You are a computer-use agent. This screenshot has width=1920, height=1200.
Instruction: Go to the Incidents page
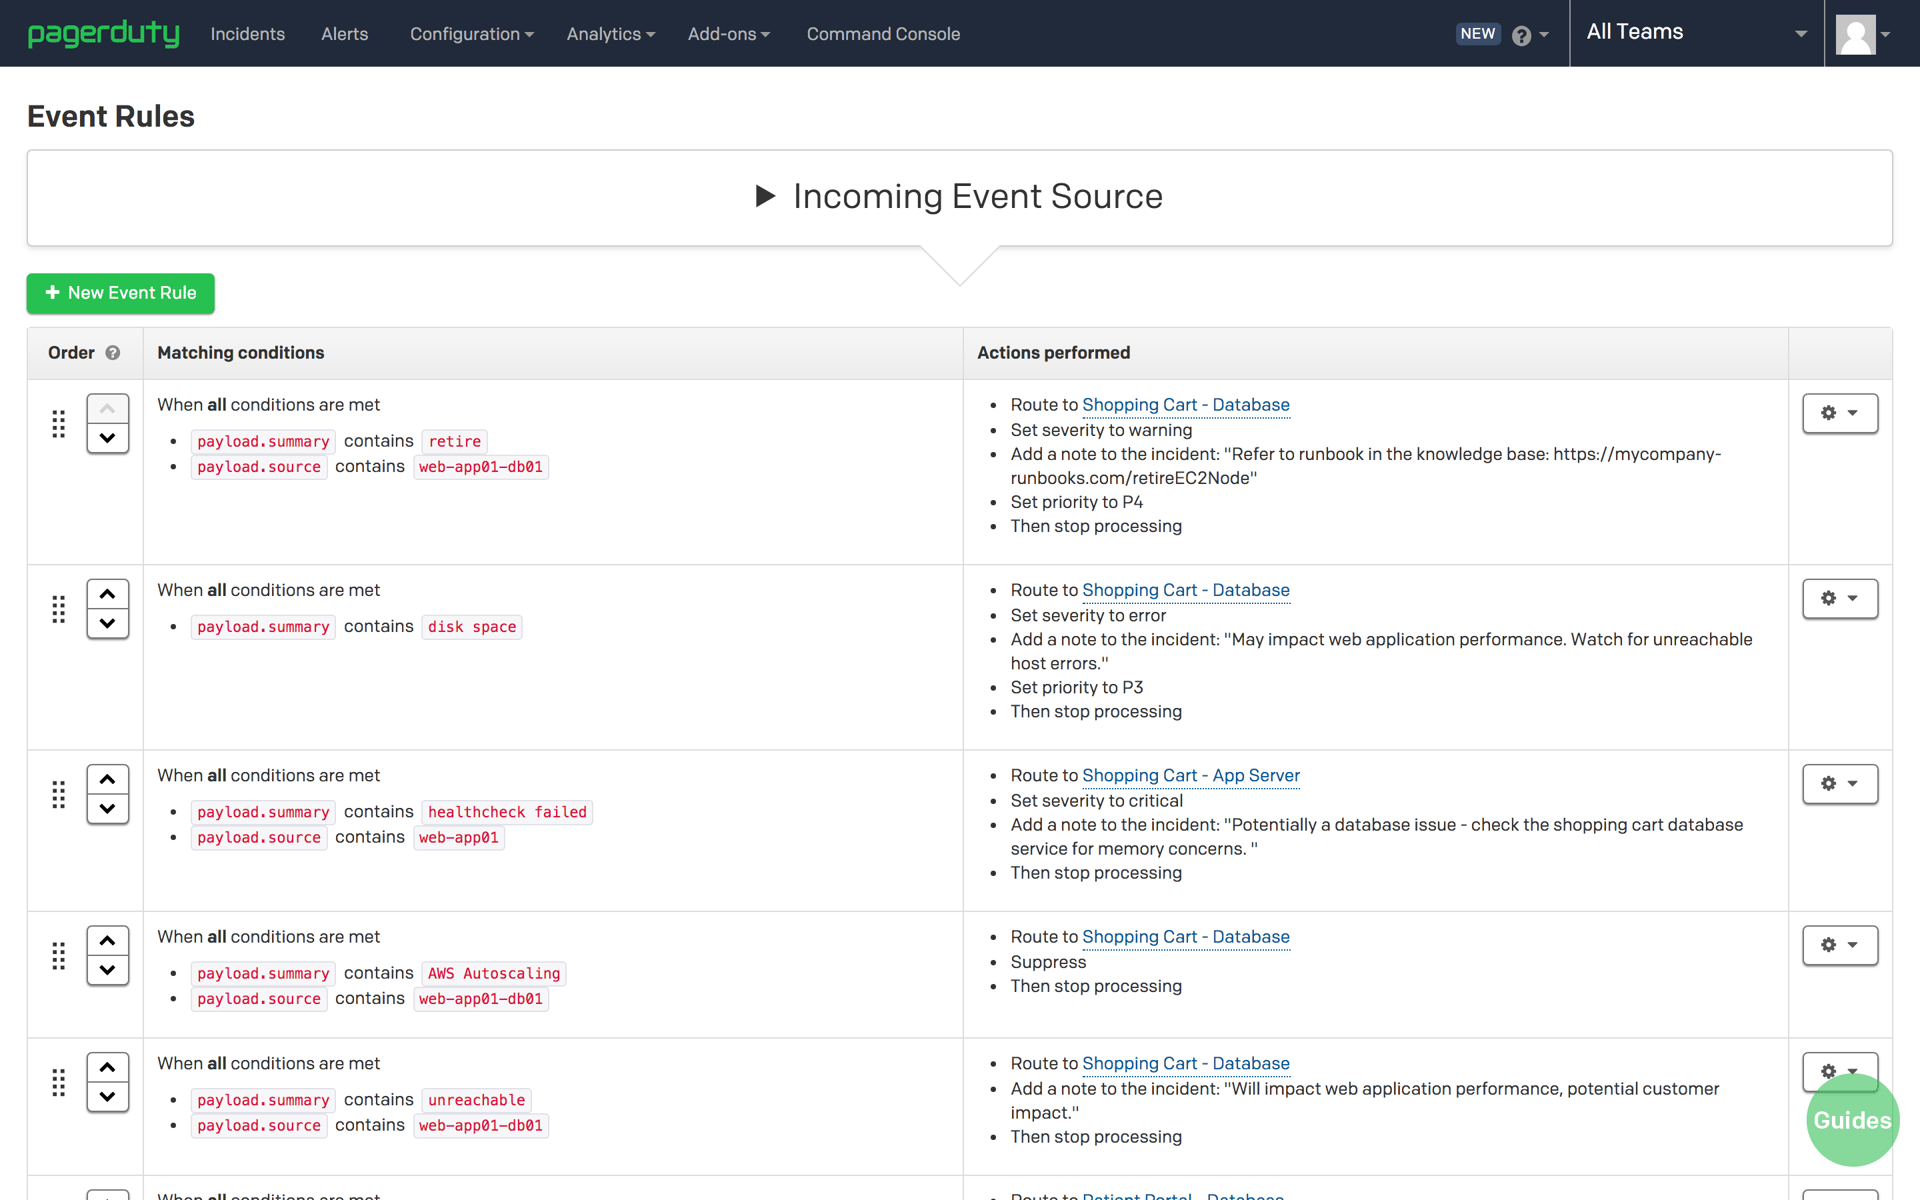coord(247,34)
